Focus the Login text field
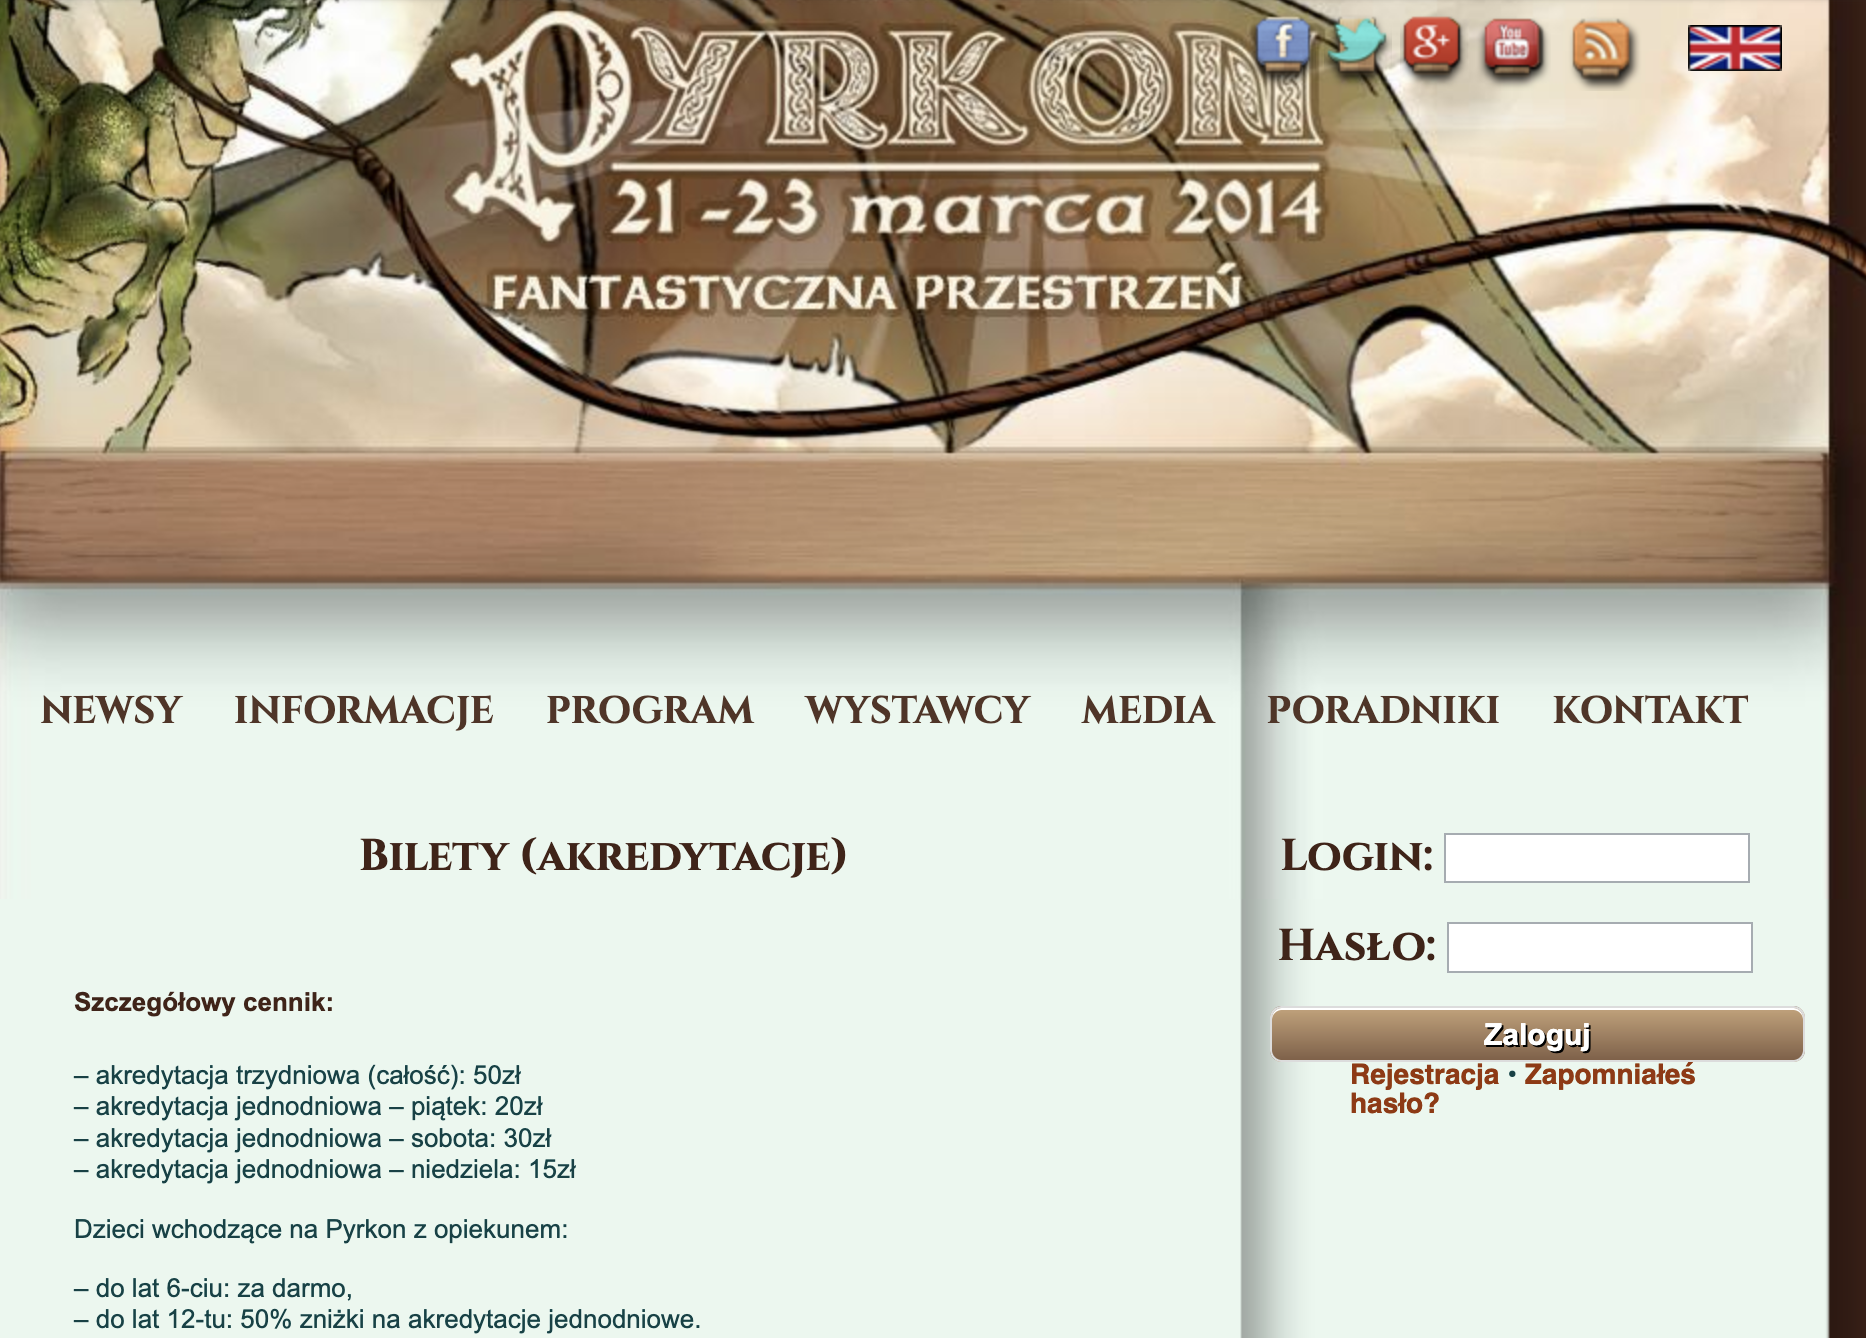 [x=1596, y=858]
